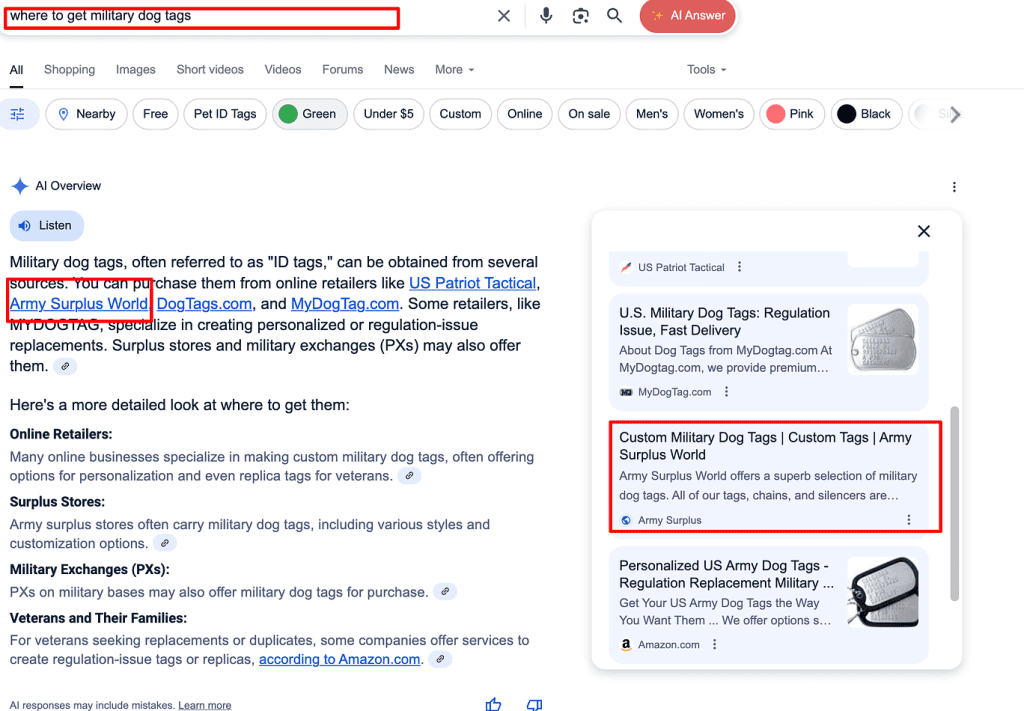Start voice search with the microphone icon
The height and width of the screenshot is (711, 1024).
click(x=546, y=16)
